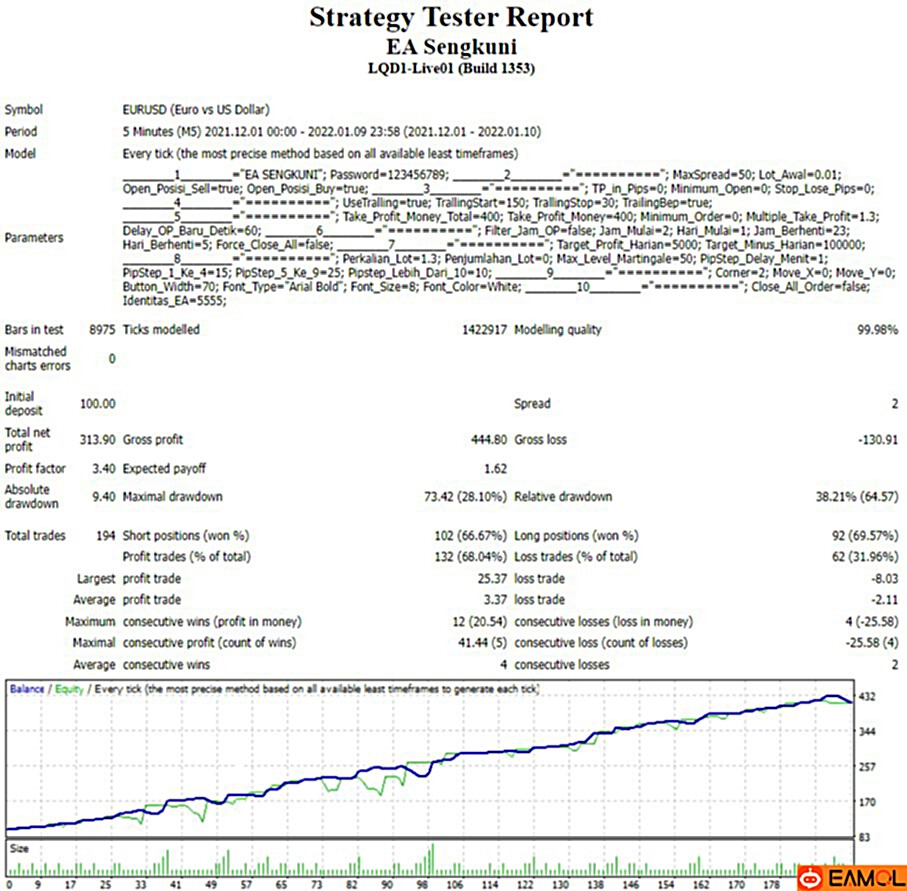Click the "Parameters" row label
Image resolution: width=907 pixels, height=891 pixels.
coord(34,237)
